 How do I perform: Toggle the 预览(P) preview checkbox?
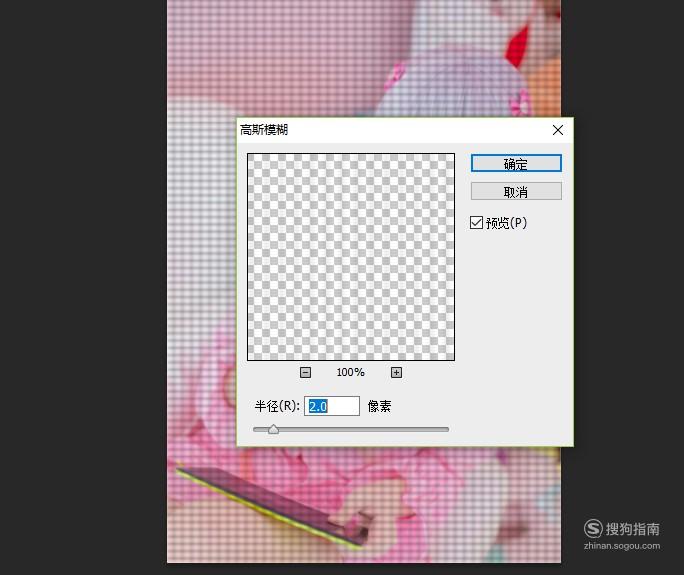[x=476, y=222]
